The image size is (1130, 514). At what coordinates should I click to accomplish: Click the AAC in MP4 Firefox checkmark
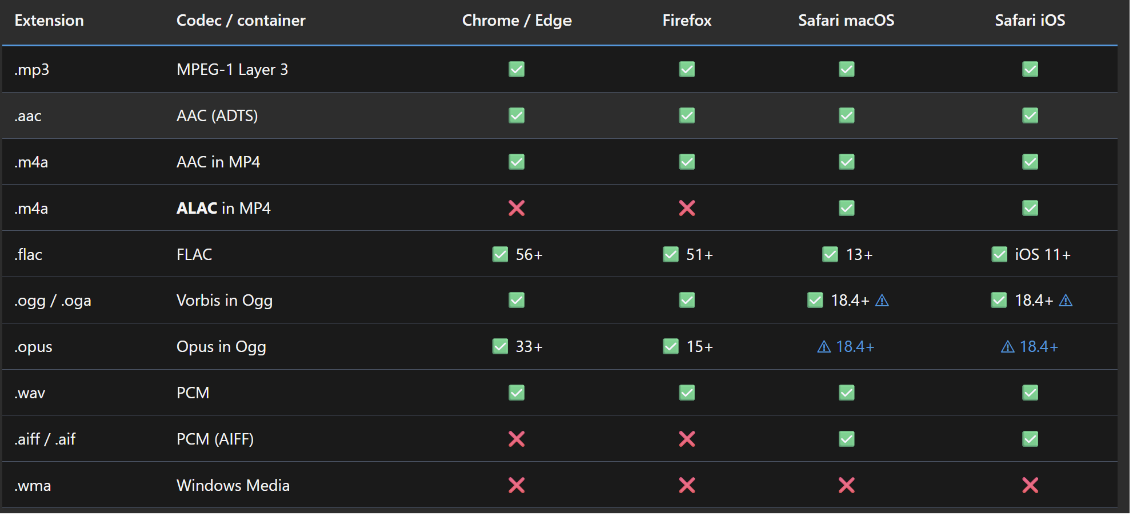tap(687, 161)
